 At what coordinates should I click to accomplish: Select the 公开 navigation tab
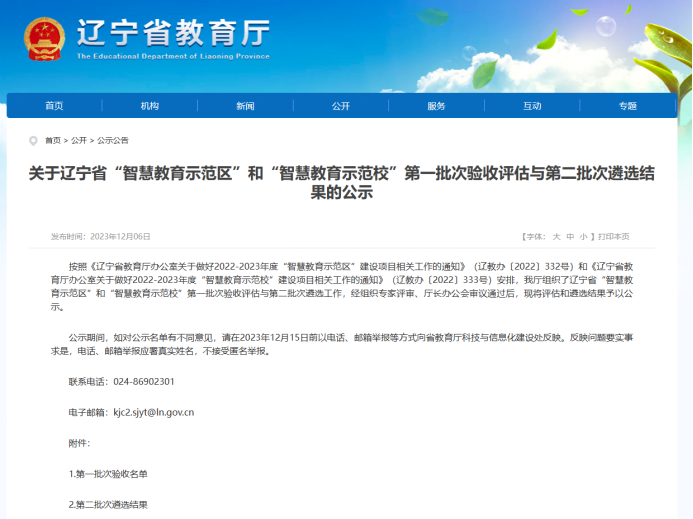click(x=341, y=106)
